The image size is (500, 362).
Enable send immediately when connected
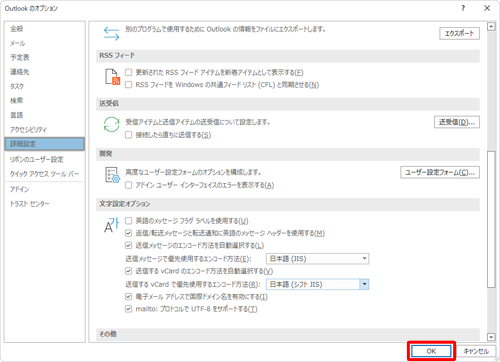click(x=128, y=135)
